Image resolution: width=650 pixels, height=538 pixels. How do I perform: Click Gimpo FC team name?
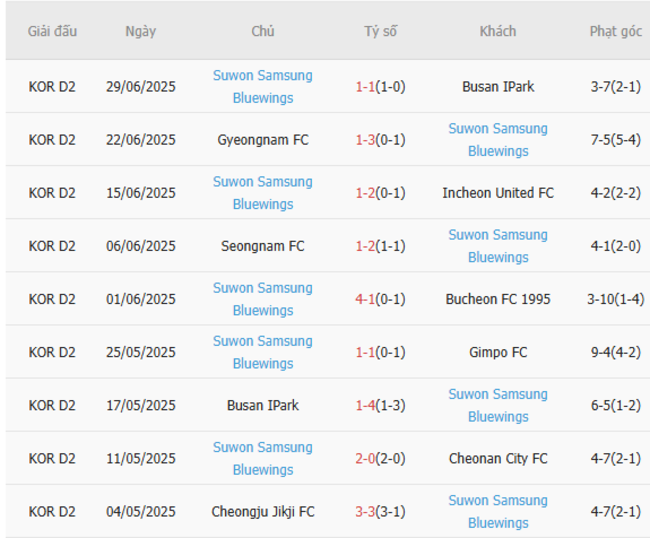497,352
